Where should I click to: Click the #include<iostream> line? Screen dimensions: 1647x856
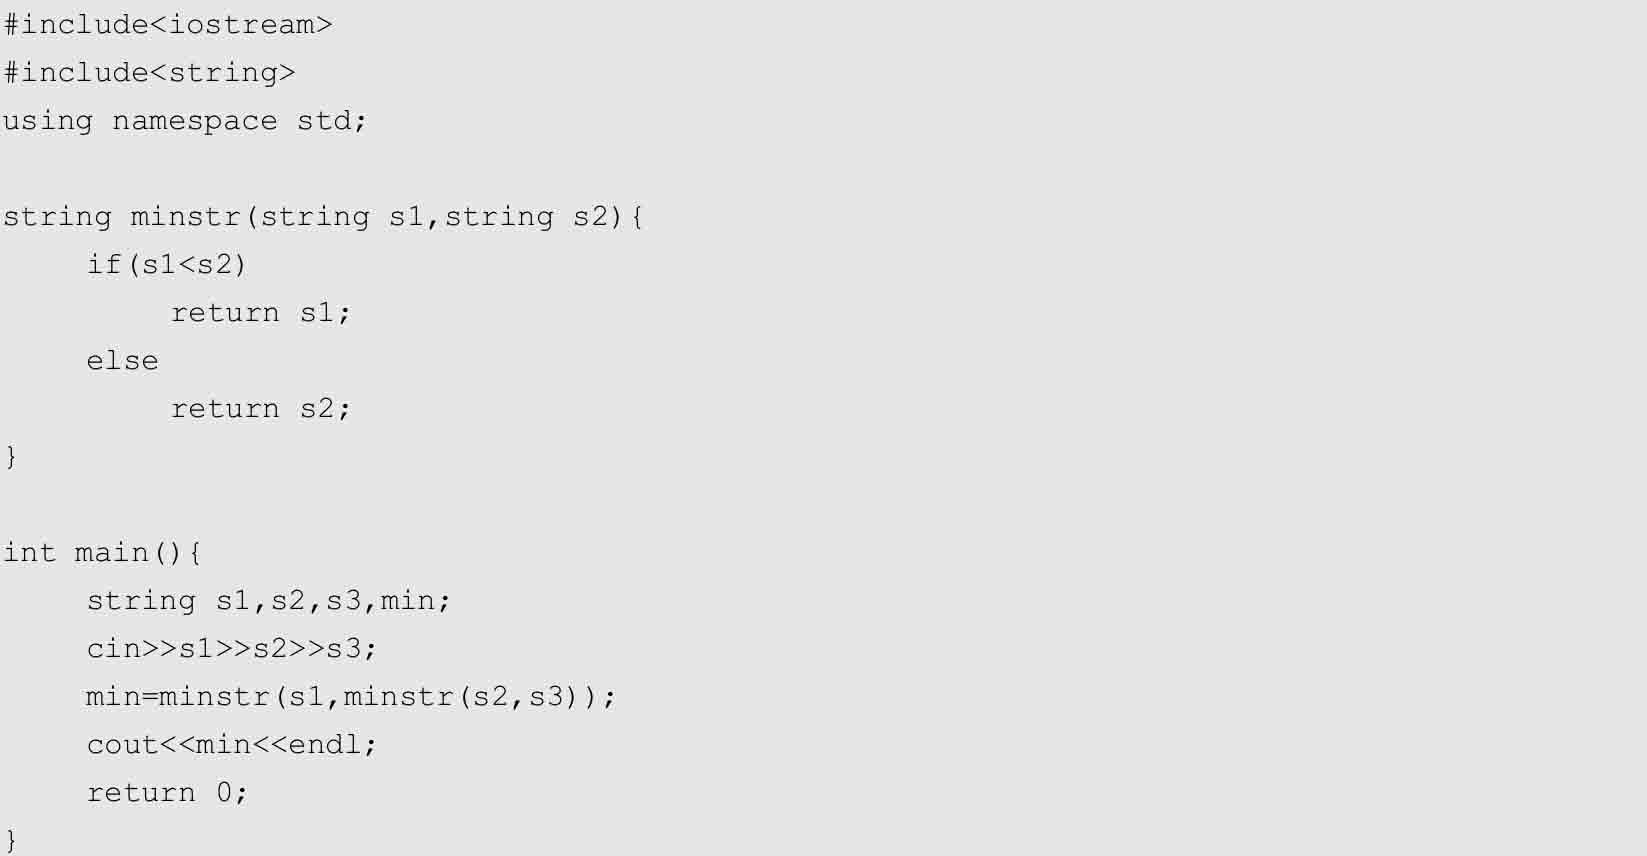[x=167, y=25]
